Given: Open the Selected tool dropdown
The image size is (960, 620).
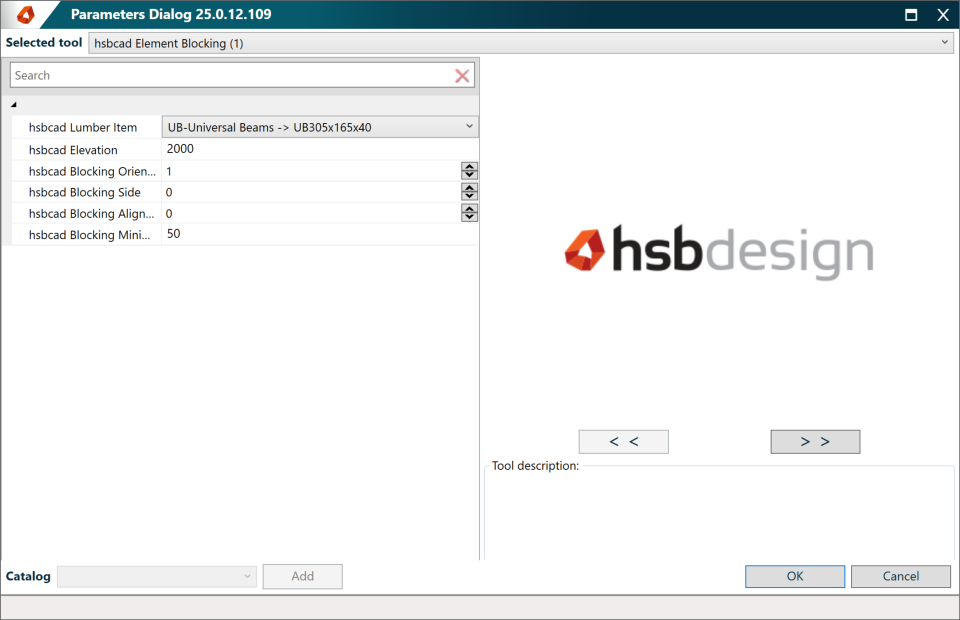Looking at the screenshot, I should (521, 43).
